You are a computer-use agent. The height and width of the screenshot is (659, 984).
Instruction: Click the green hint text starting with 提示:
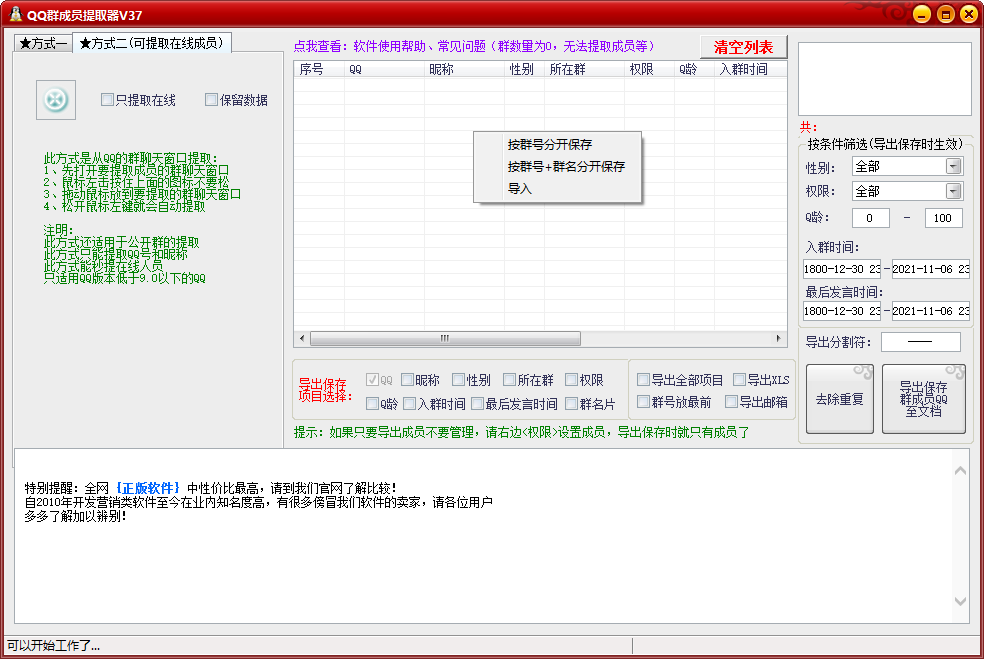[521, 432]
